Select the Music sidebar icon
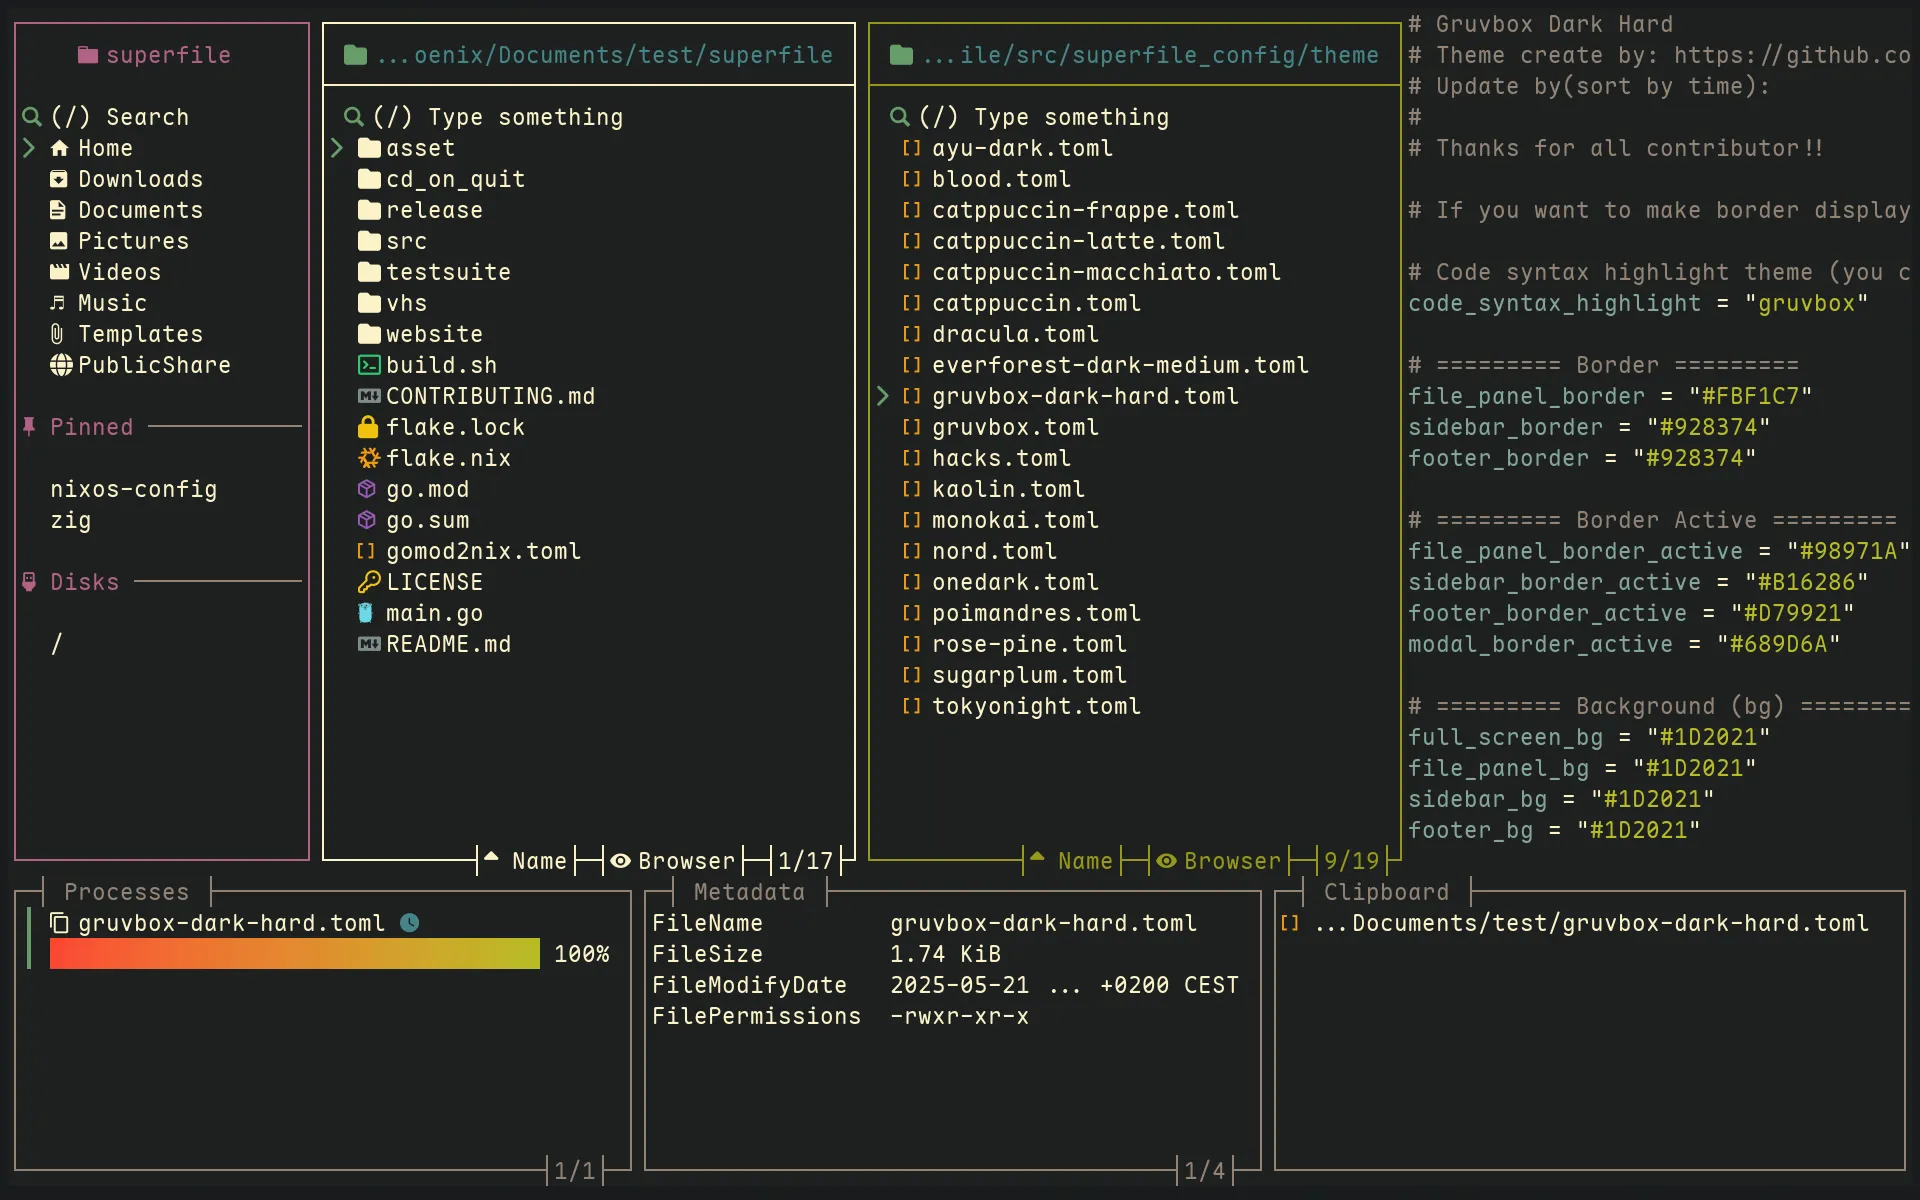 tap(58, 303)
